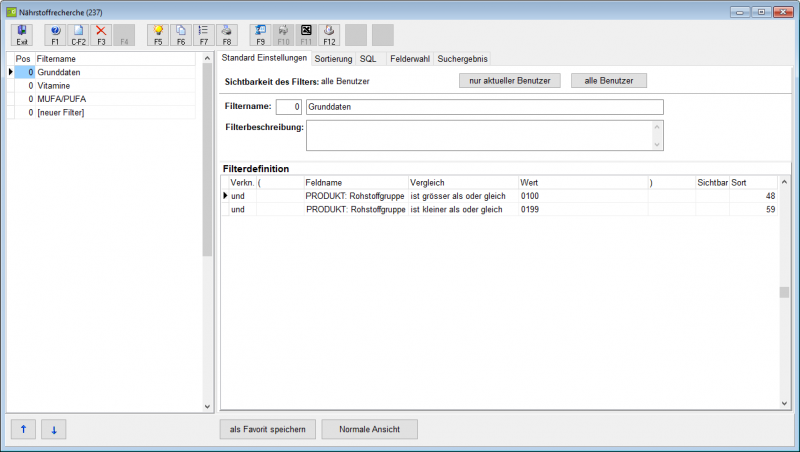The width and height of the screenshot is (800, 452).
Task: Click the Filtername column header in list
Action: click(x=115, y=59)
